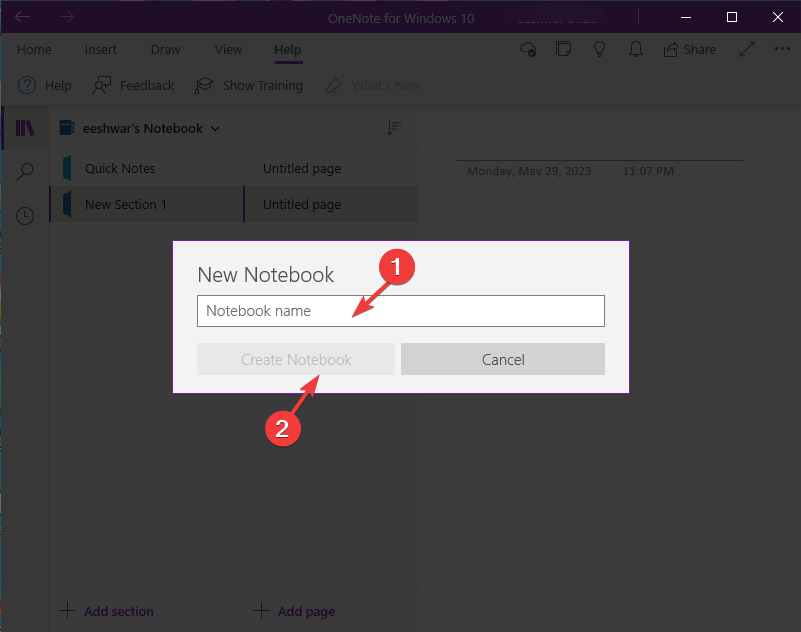
Task: Select the Help tab
Action: click(288, 50)
